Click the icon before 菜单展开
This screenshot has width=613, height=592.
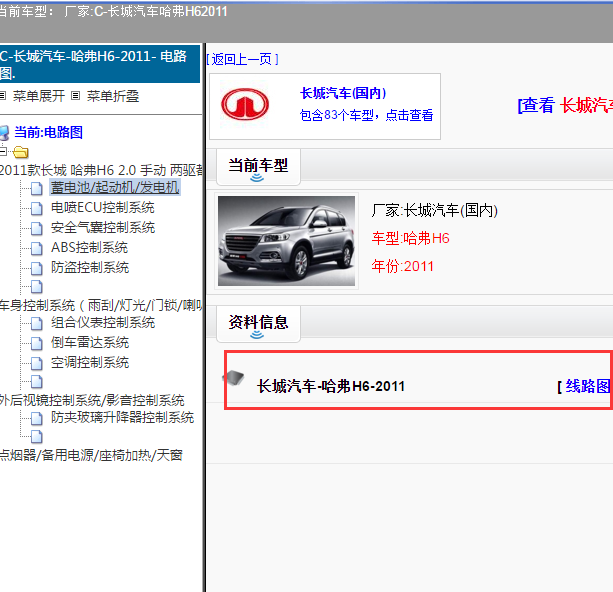pos(3,96)
